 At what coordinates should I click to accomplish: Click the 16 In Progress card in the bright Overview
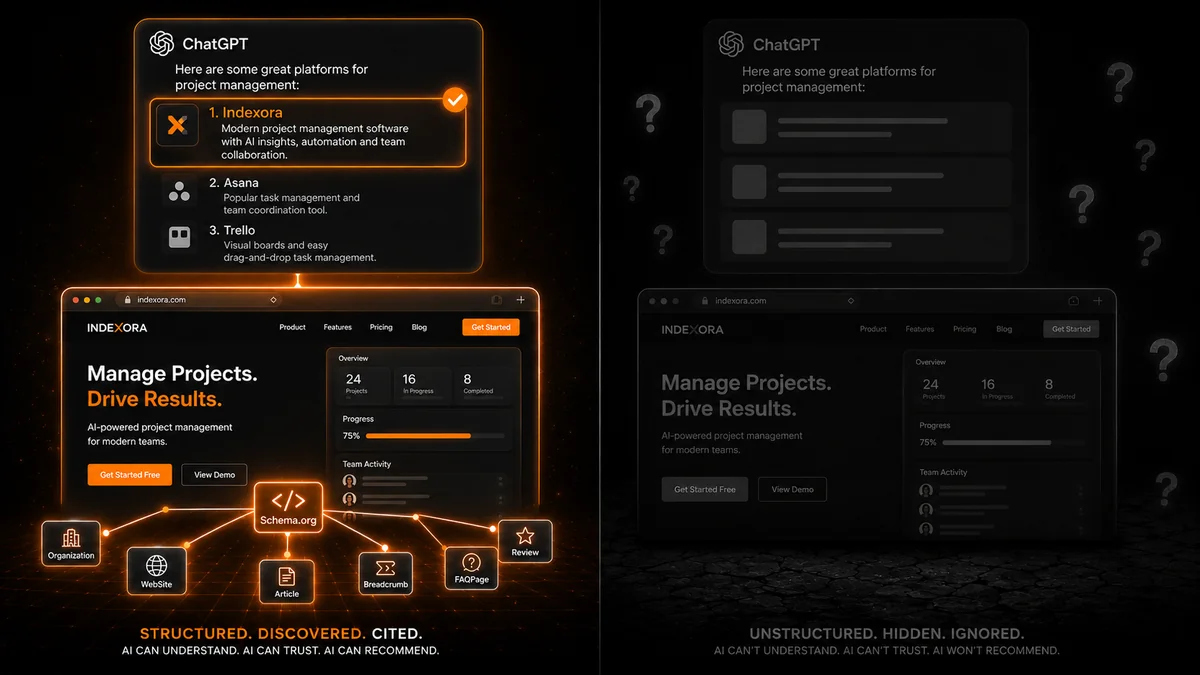tap(421, 384)
